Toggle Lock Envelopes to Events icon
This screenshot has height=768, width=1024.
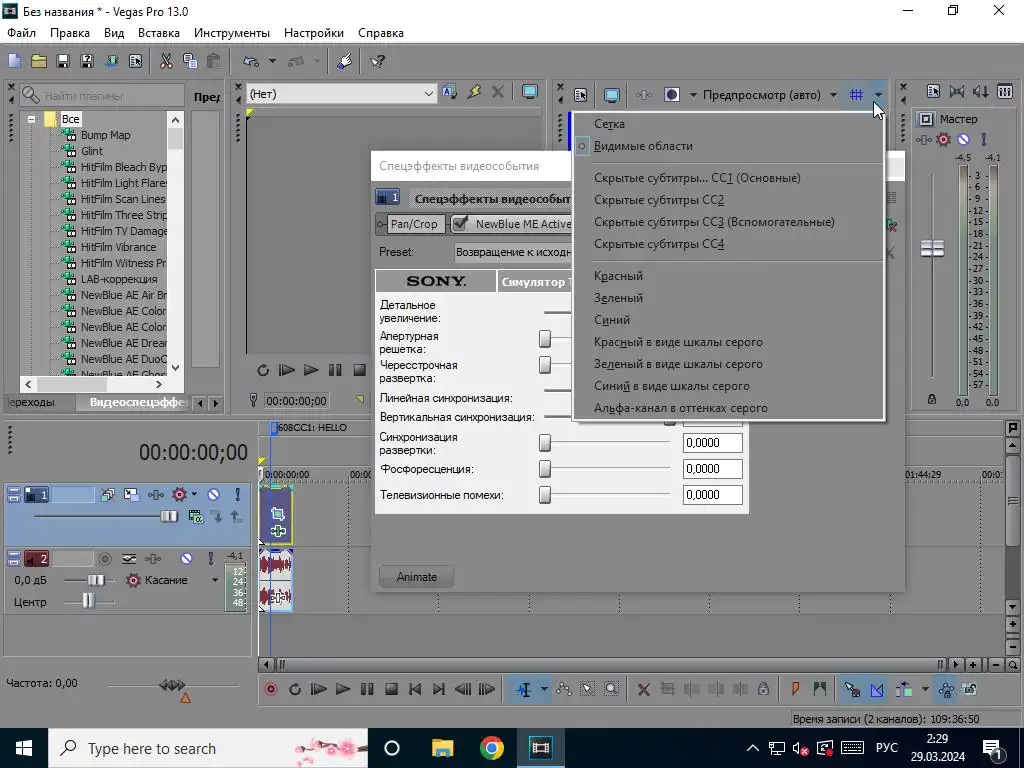pos(946,689)
